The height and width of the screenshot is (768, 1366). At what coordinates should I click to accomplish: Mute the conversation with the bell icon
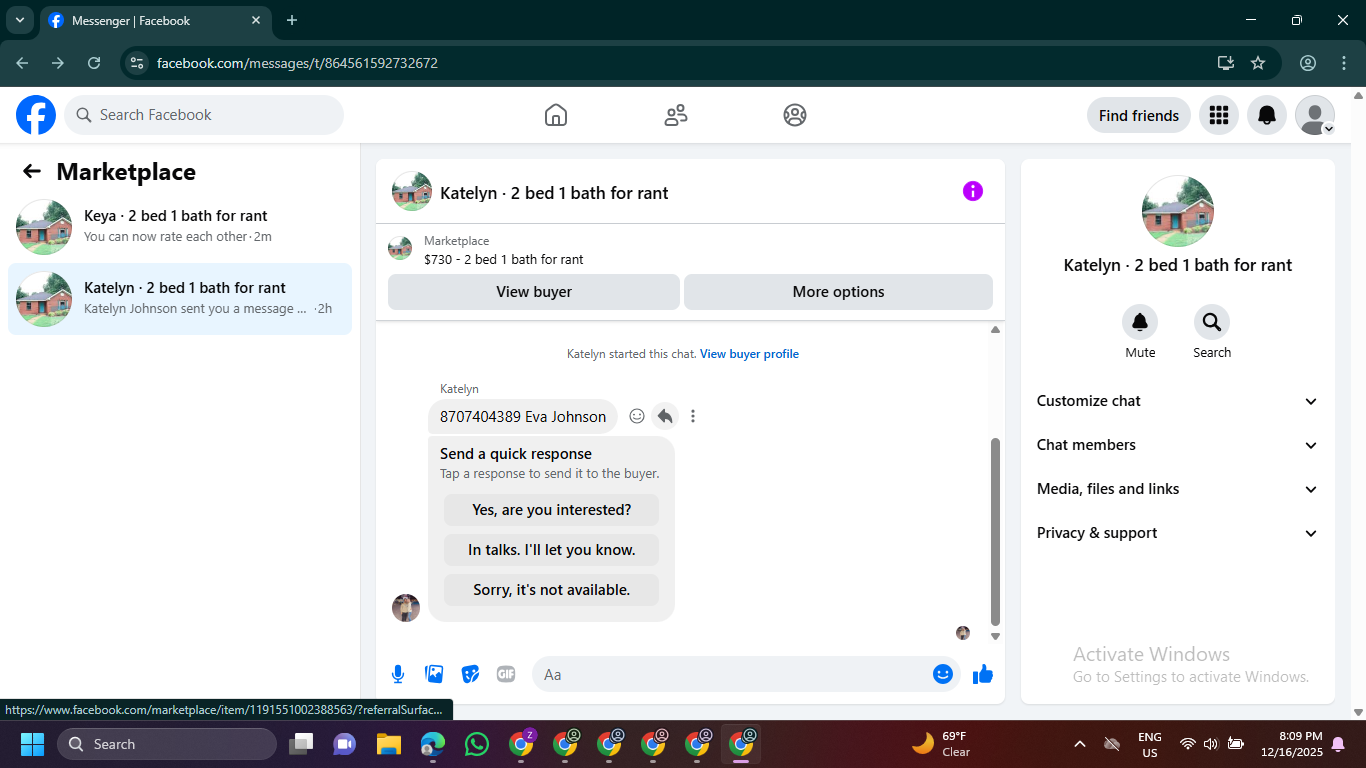coord(1140,322)
